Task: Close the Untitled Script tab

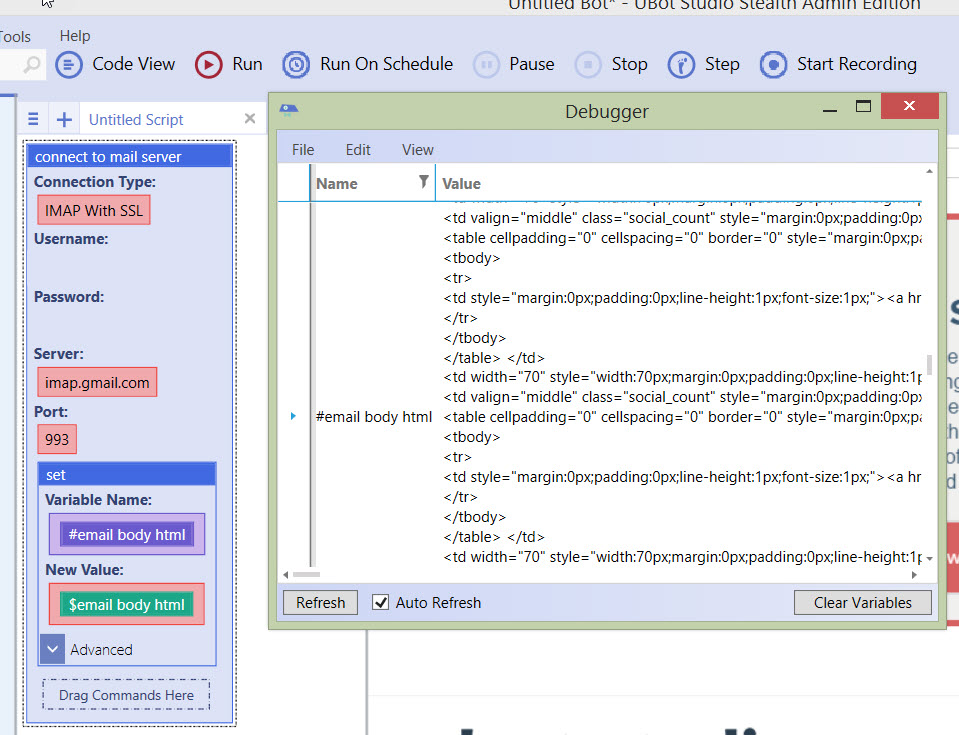Action: point(250,119)
